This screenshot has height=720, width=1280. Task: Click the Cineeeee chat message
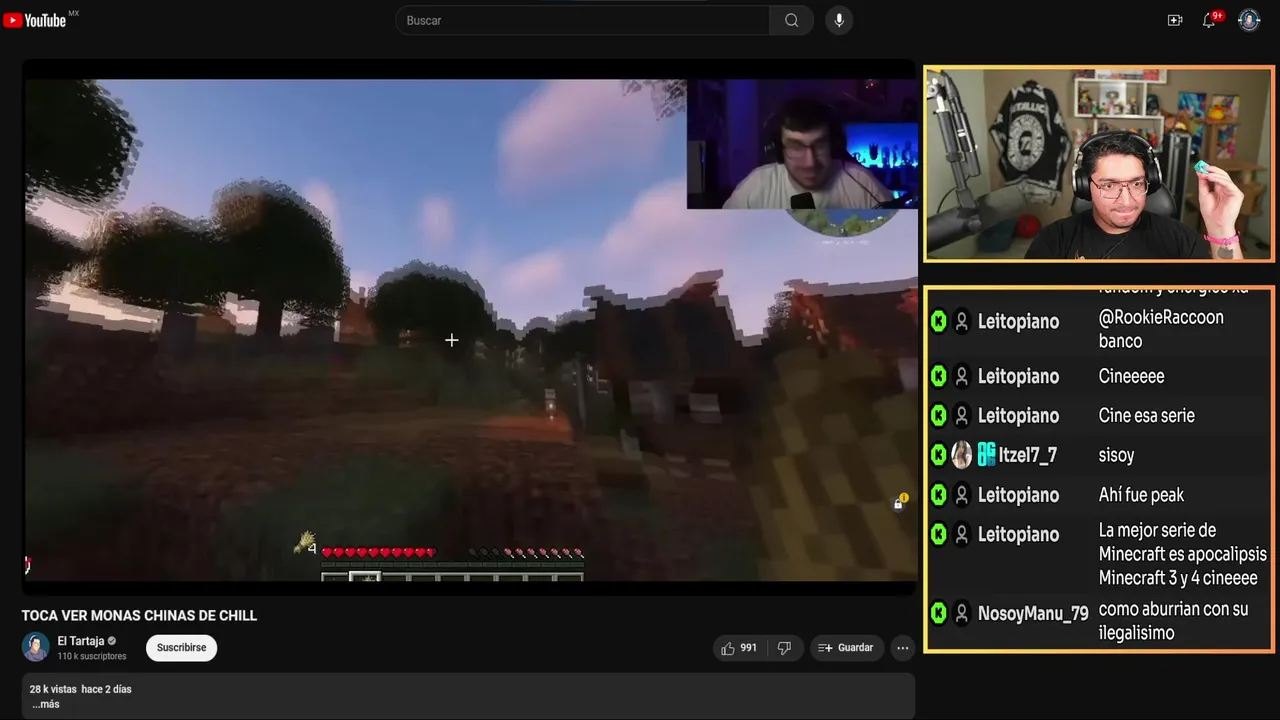(x=1131, y=376)
